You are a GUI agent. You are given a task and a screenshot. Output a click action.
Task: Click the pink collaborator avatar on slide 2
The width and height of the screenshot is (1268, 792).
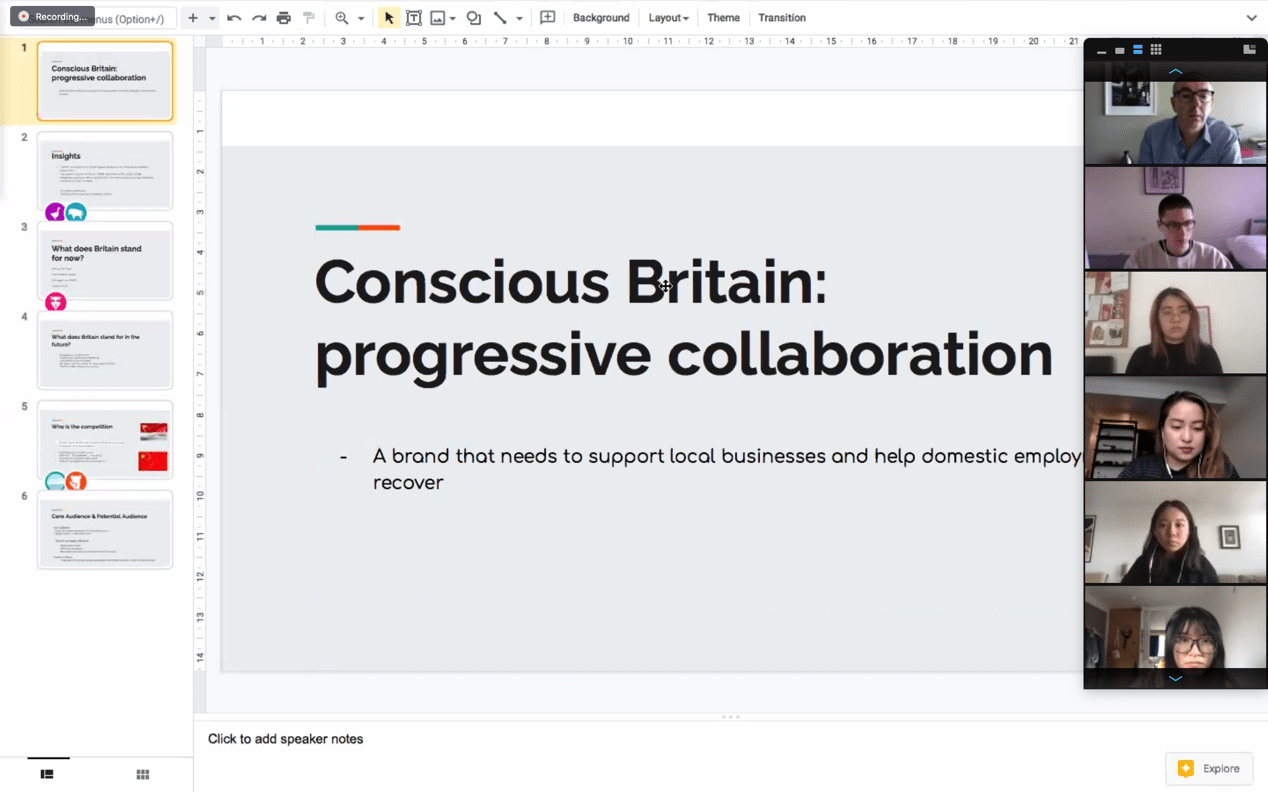pos(55,212)
